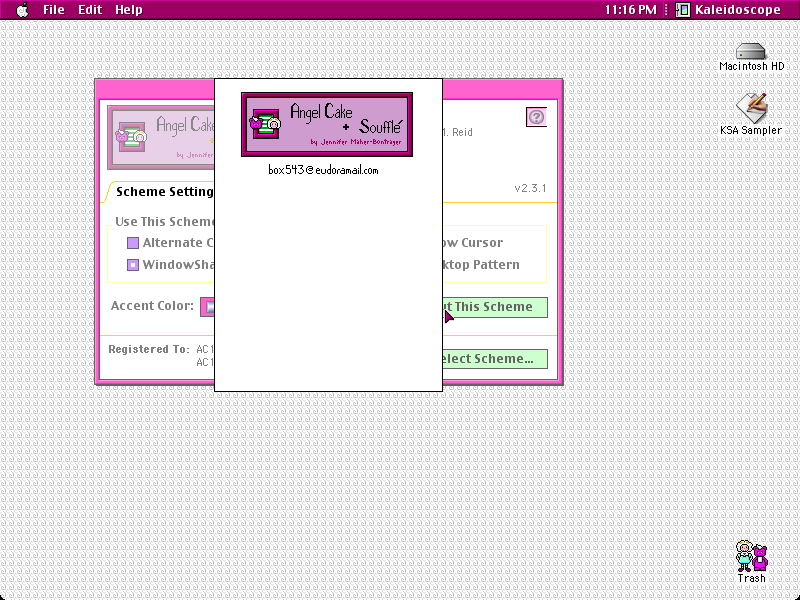This screenshot has height=600, width=800.
Task: Click the Registered To label
Action: (x=148, y=349)
